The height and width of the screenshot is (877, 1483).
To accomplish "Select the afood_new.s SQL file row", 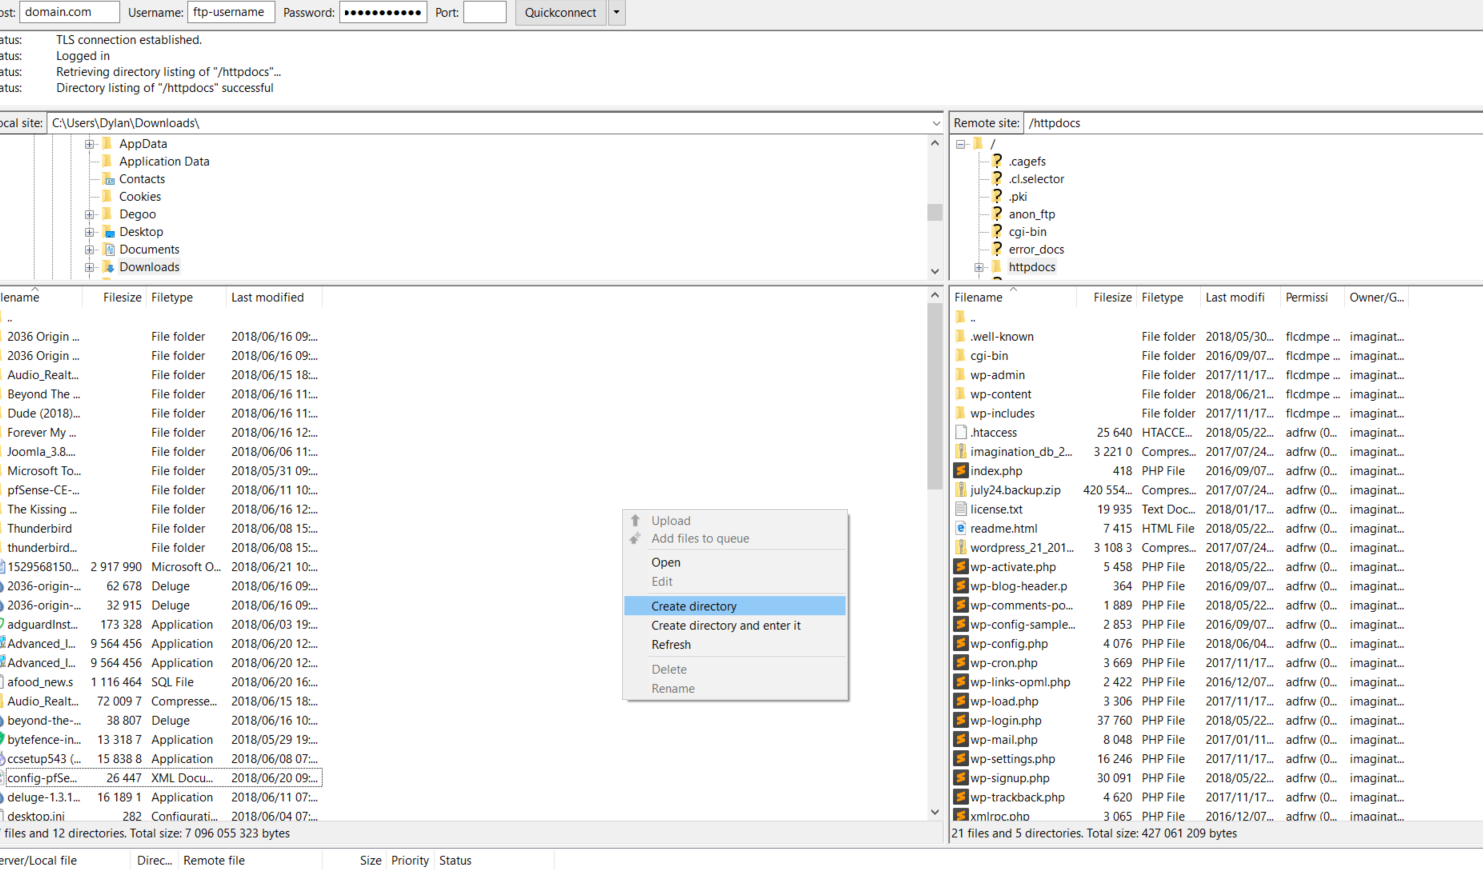I will click(x=161, y=682).
